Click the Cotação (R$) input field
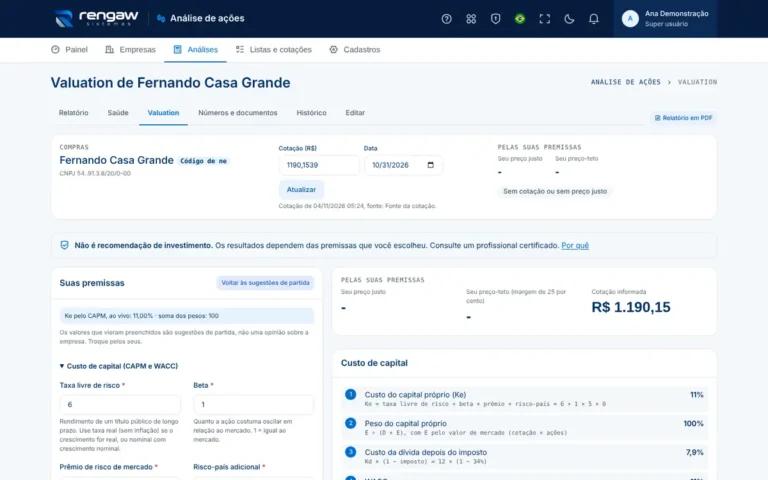The width and height of the screenshot is (768, 480). (319, 165)
